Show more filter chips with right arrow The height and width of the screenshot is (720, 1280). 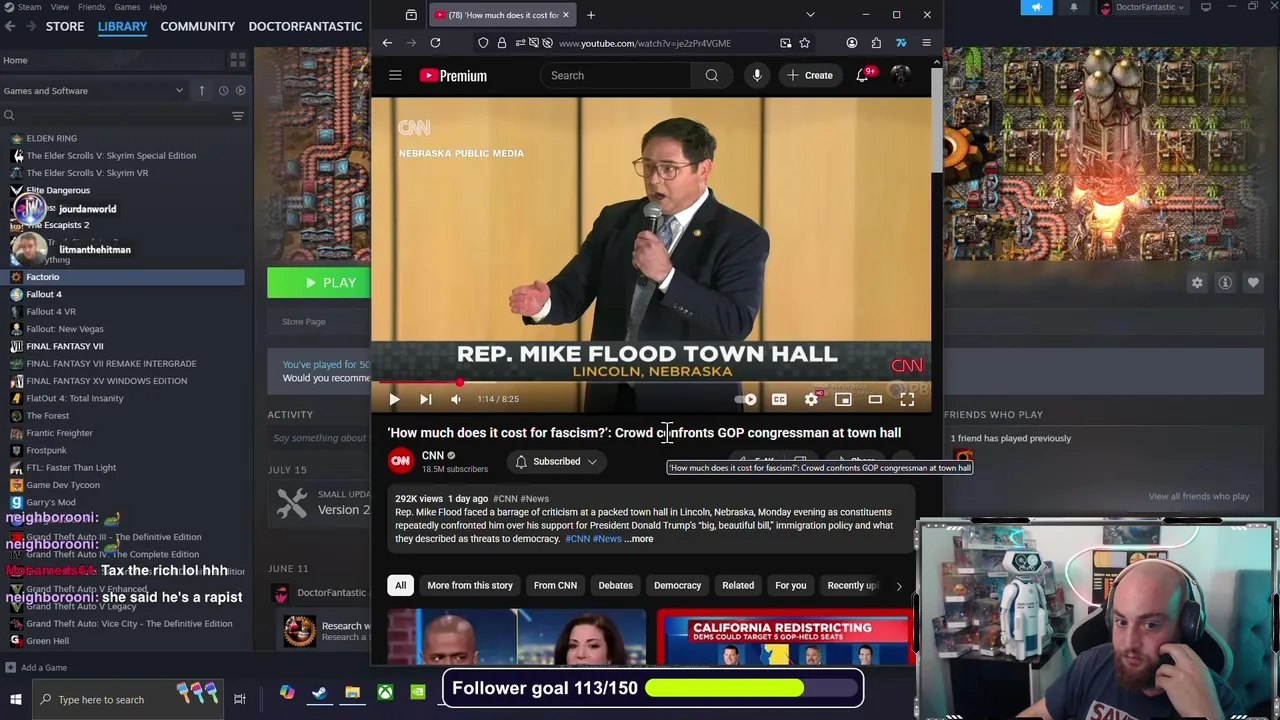pos(898,586)
